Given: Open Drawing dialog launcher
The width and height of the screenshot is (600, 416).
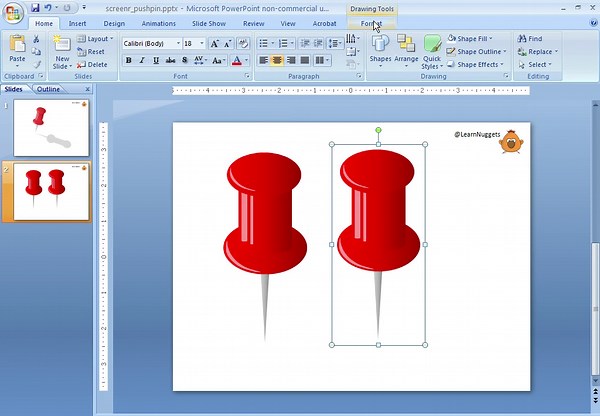Looking at the screenshot, I should pyautogui.click(x=506, y=76).
